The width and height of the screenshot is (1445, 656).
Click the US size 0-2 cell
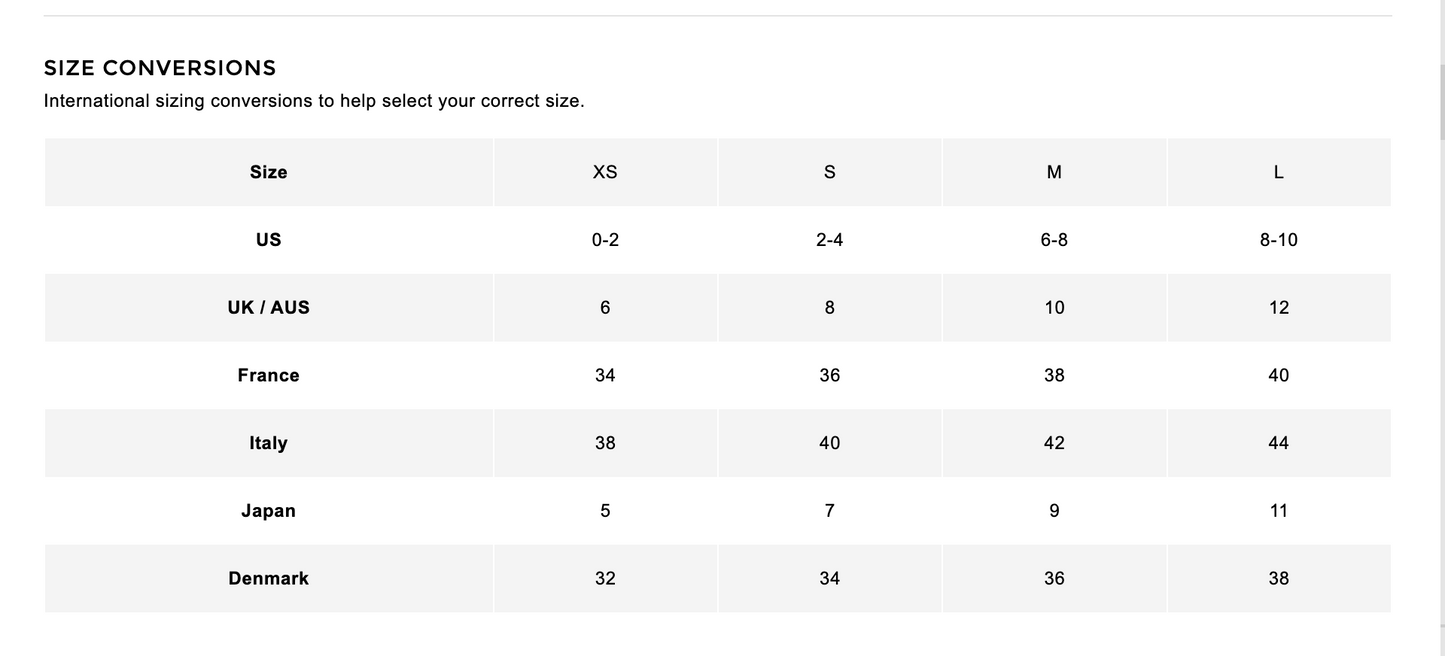(x=605, y=240)
